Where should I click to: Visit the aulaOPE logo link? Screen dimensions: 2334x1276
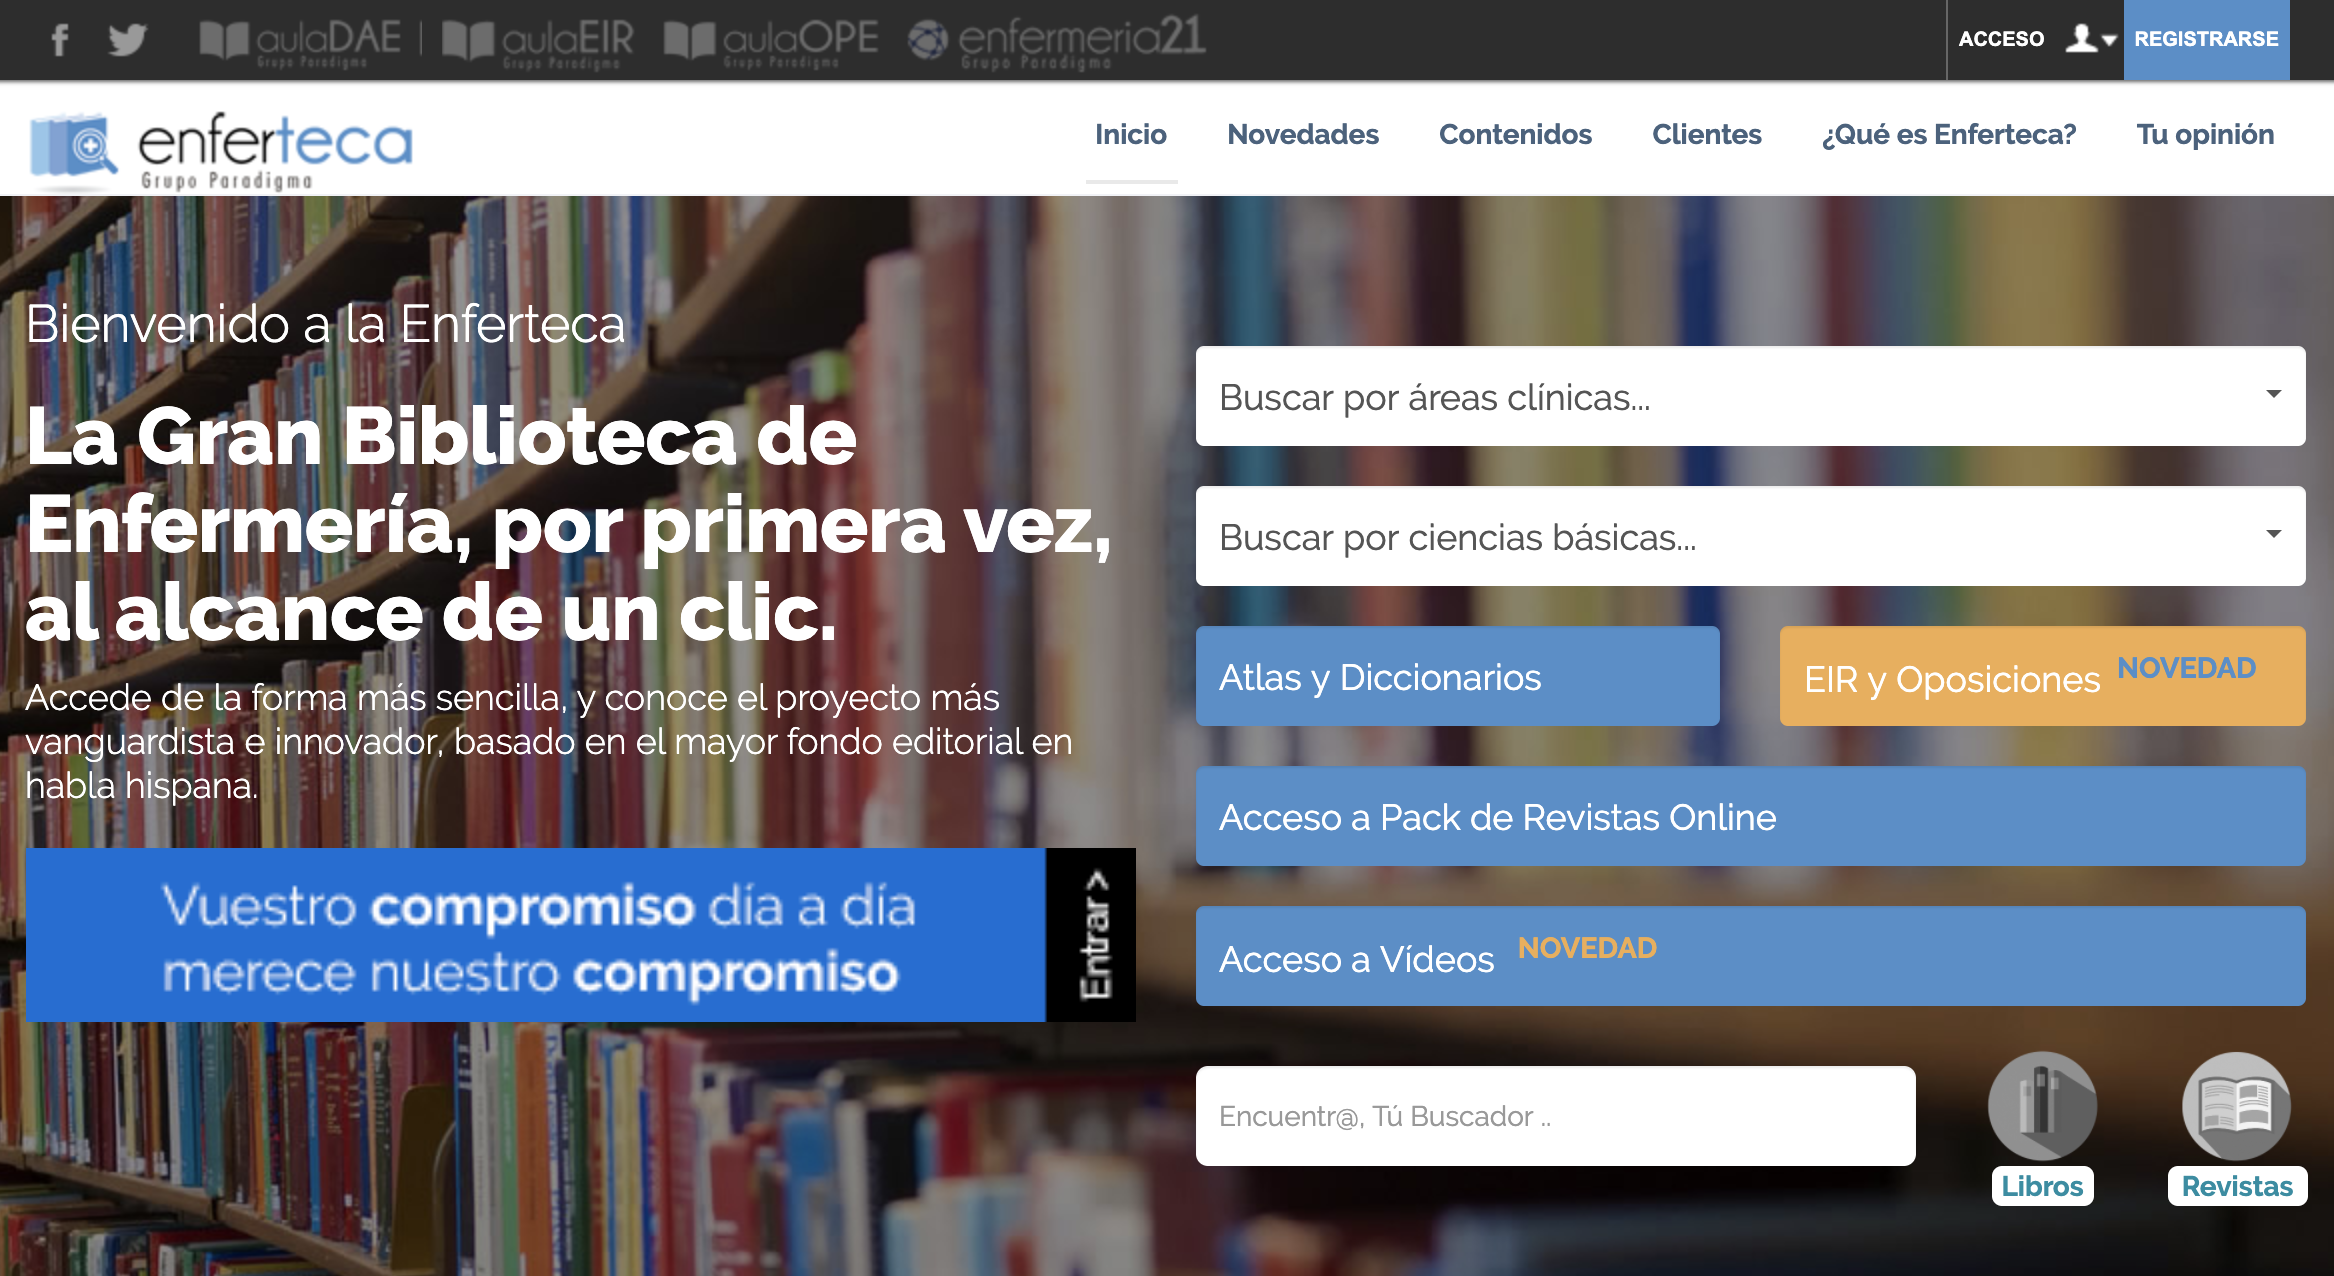pos(771,42)
